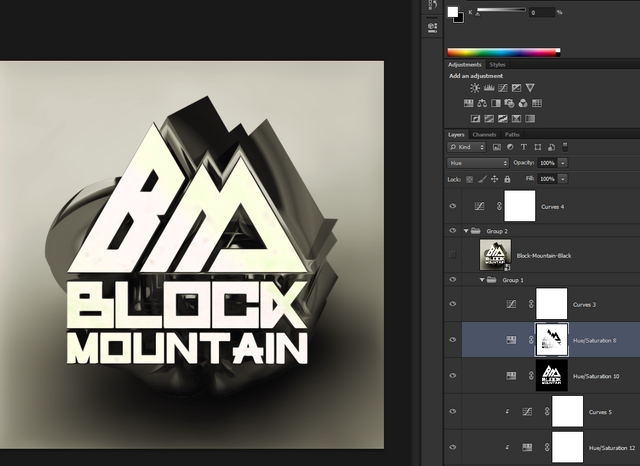Select the Curves 4 layer mask thumbnail

(520, 206)
